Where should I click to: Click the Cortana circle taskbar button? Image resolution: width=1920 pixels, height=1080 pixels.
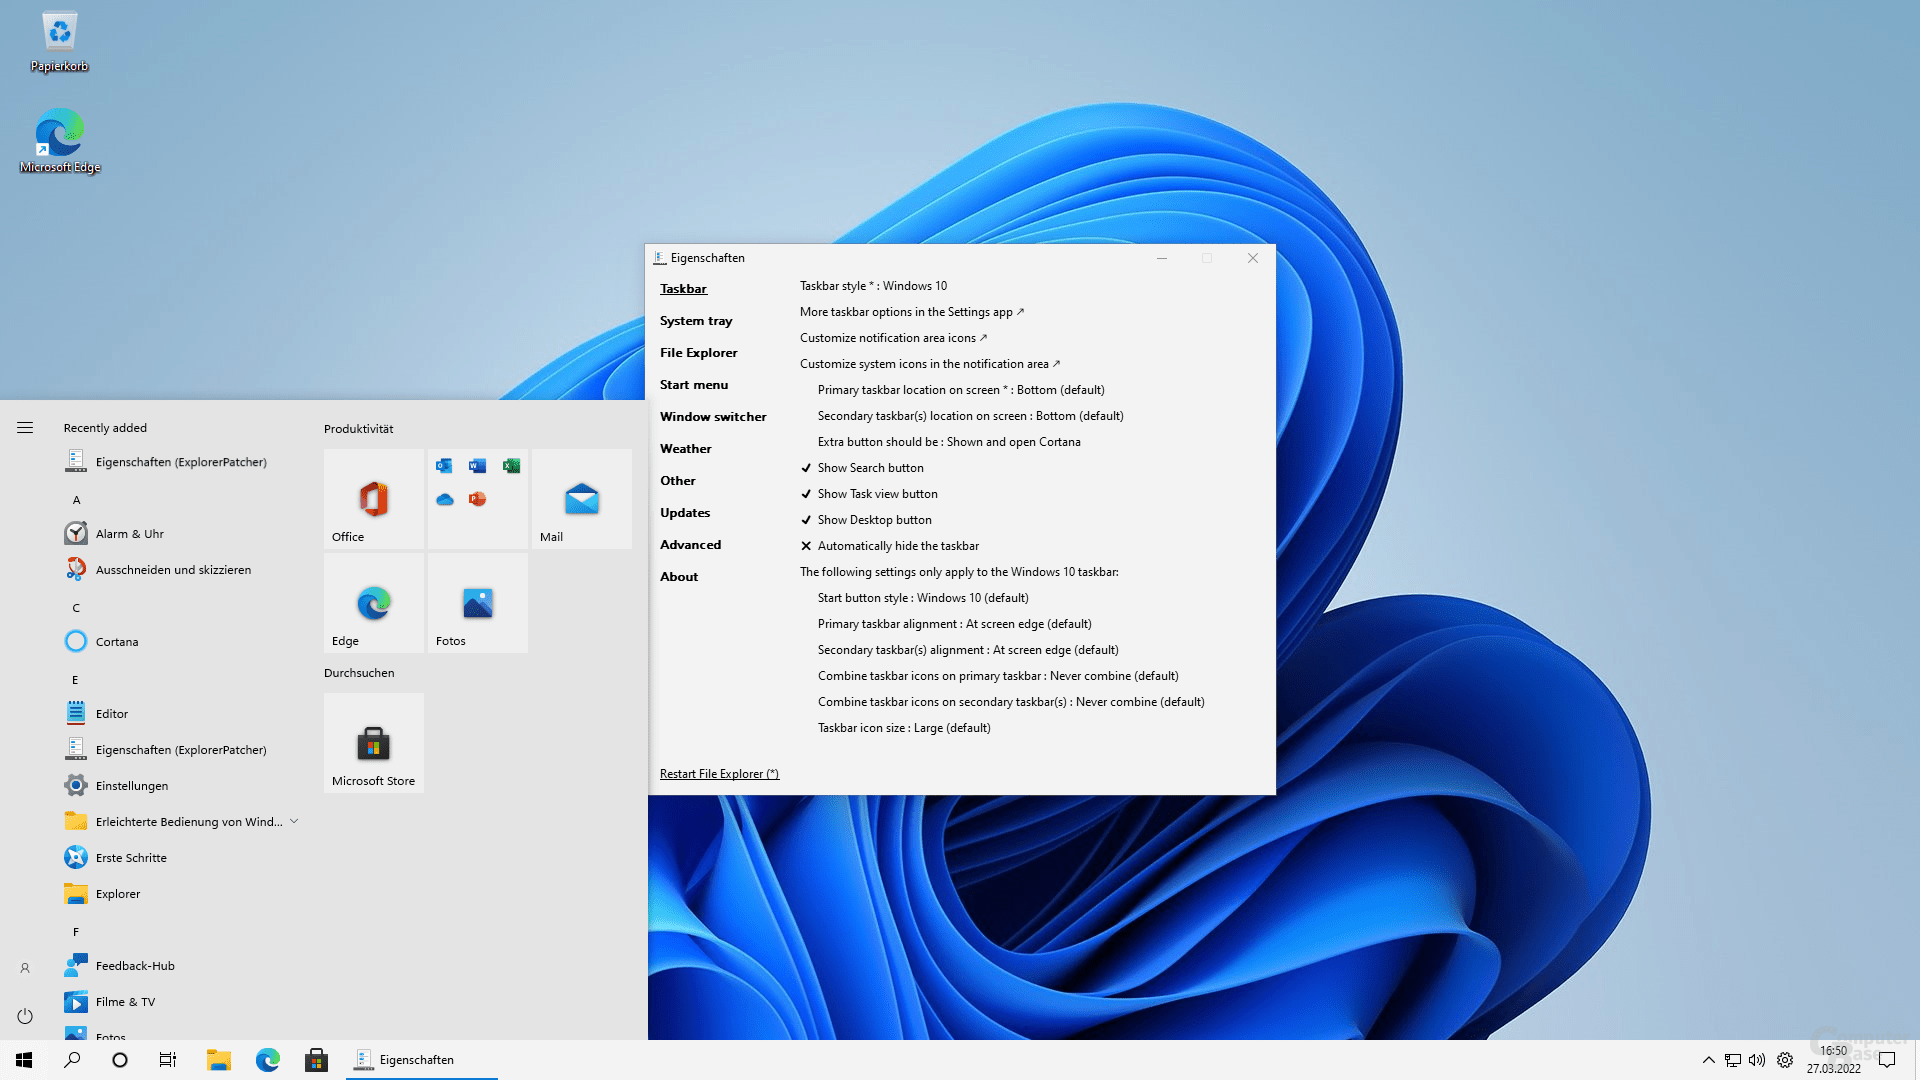(120, 1060)
